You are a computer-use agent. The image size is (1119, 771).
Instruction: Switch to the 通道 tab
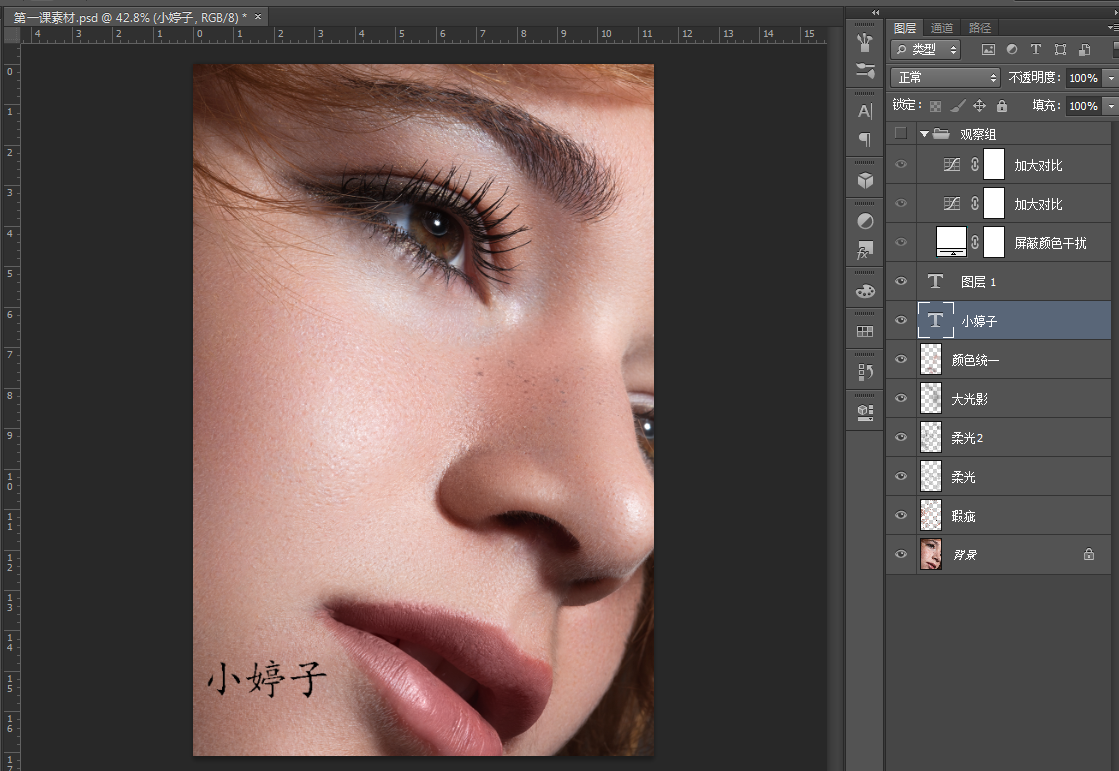point(941,28)
